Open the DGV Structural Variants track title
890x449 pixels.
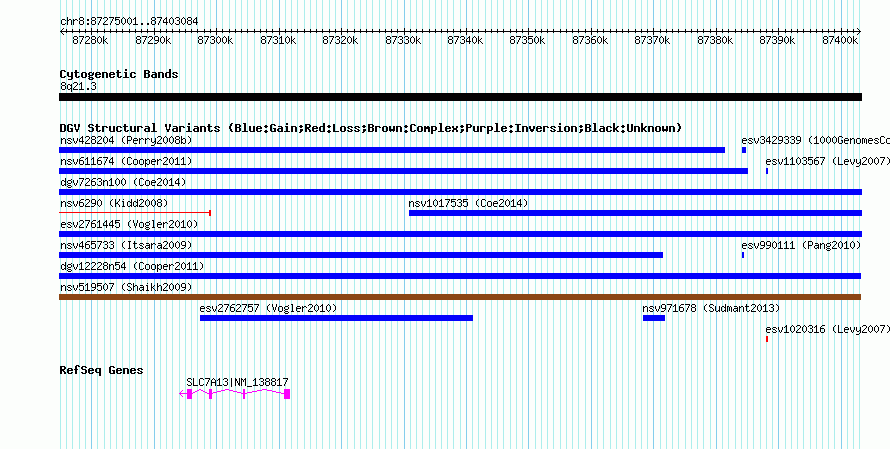pyautogui.click(x=371, y=128)
